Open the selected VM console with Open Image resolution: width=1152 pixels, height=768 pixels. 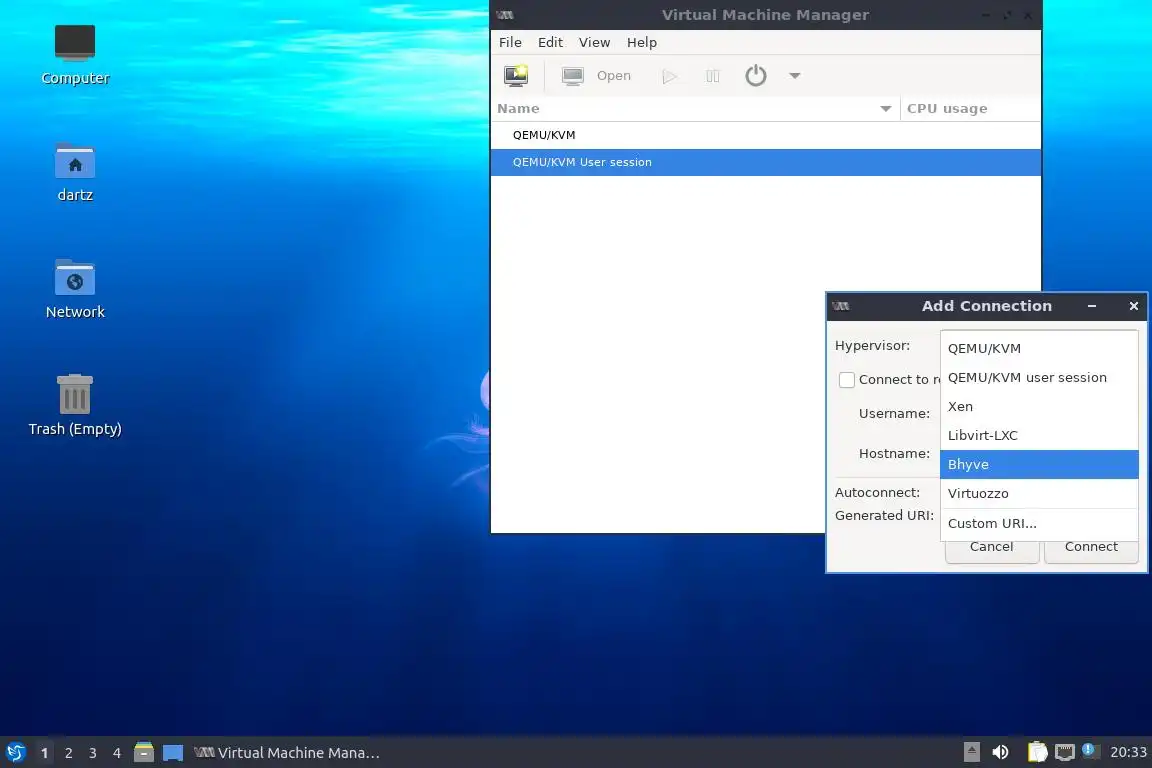[596, 76]
